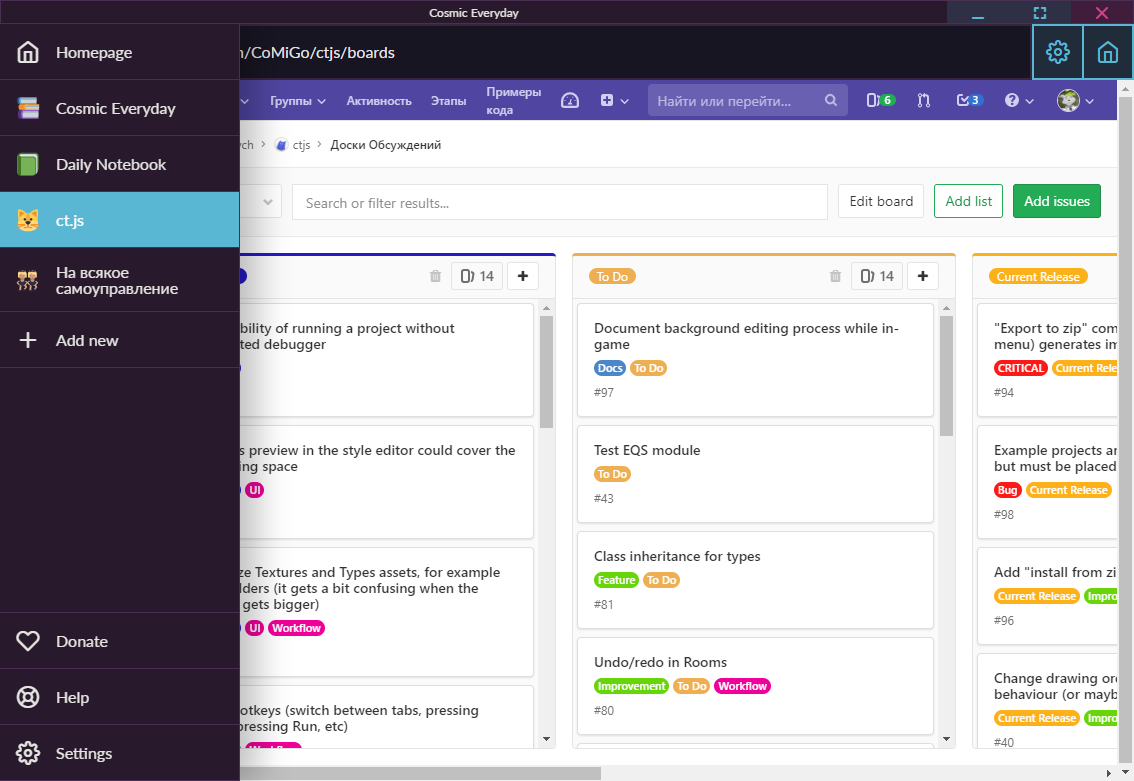Click the Add issues button
The image size is (1134, 781).
(1057, 201)
